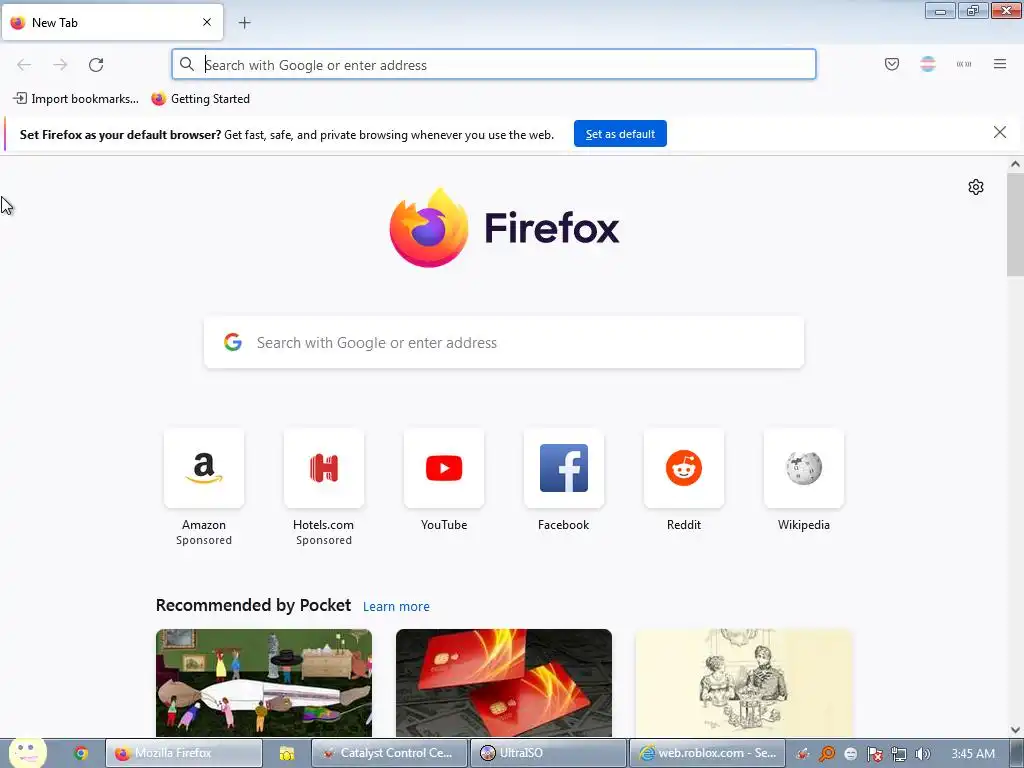1024x768 pixels.
Task: Click the magnifier tray icon
Action: click(x=827, y=754)
